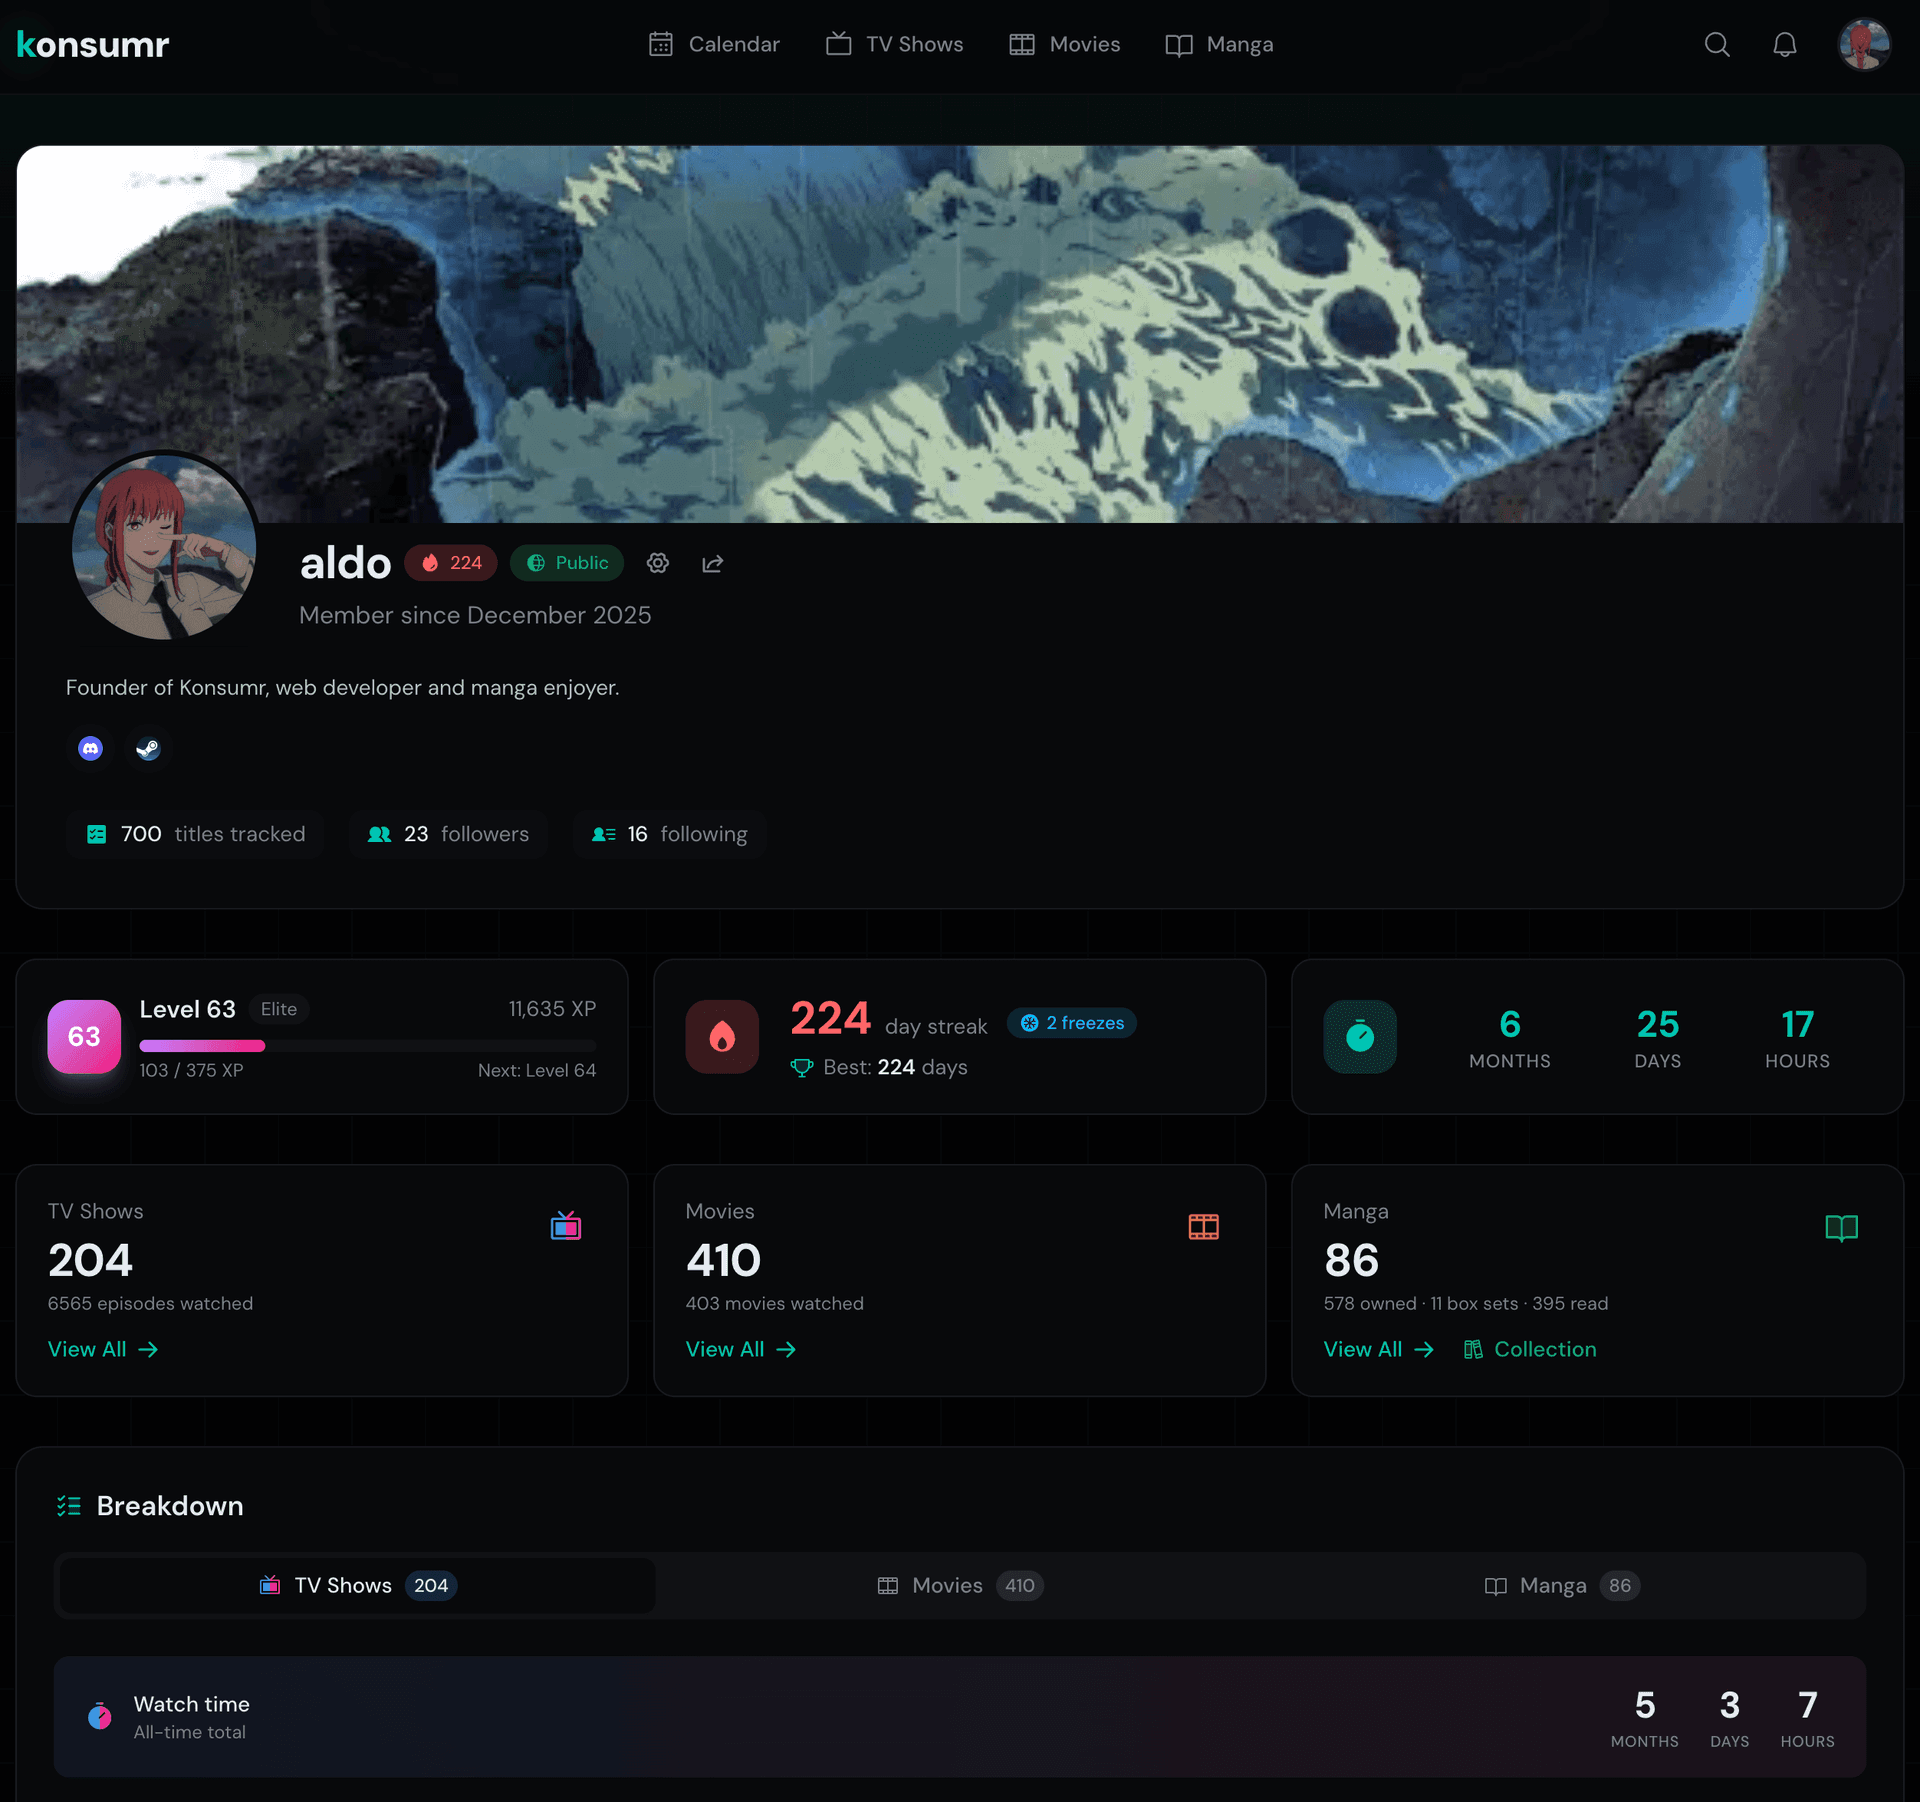Click the share profile icon
This screenshot has width=1920, height=1802.
(712, 563)
